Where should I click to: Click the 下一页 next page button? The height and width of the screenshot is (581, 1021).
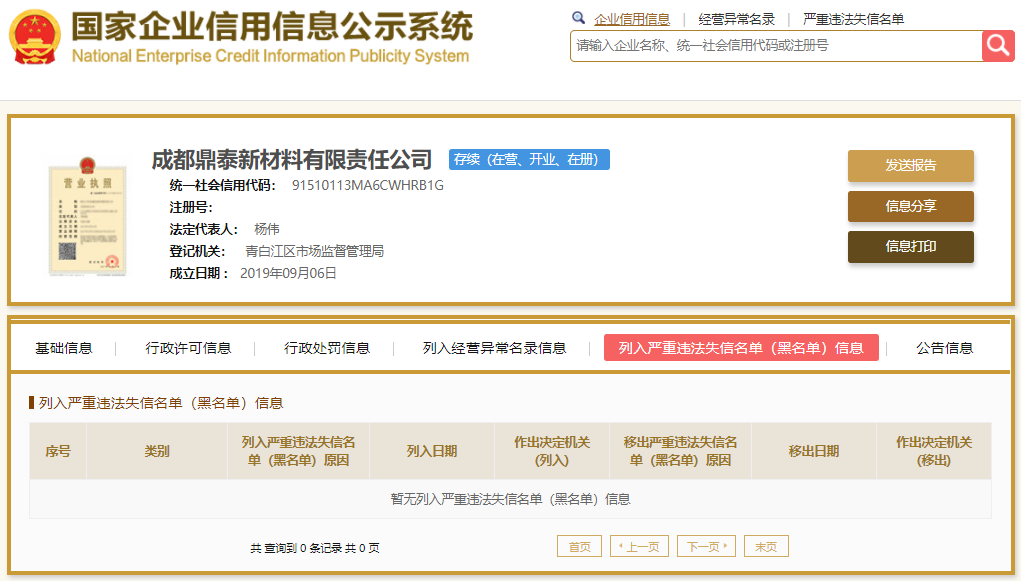(x=706, y=546)
